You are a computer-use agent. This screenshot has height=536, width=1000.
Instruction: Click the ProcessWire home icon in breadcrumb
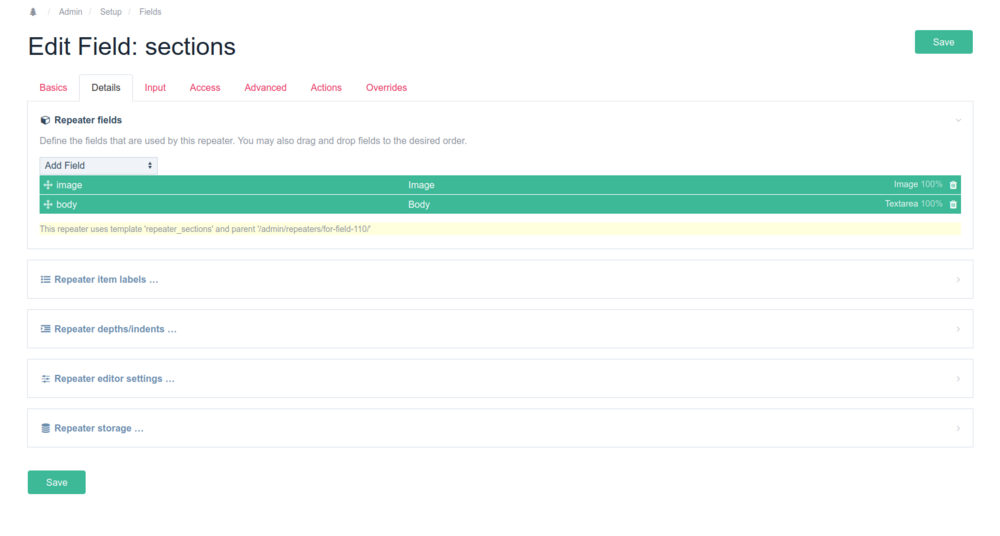click(x=33, y=12)
